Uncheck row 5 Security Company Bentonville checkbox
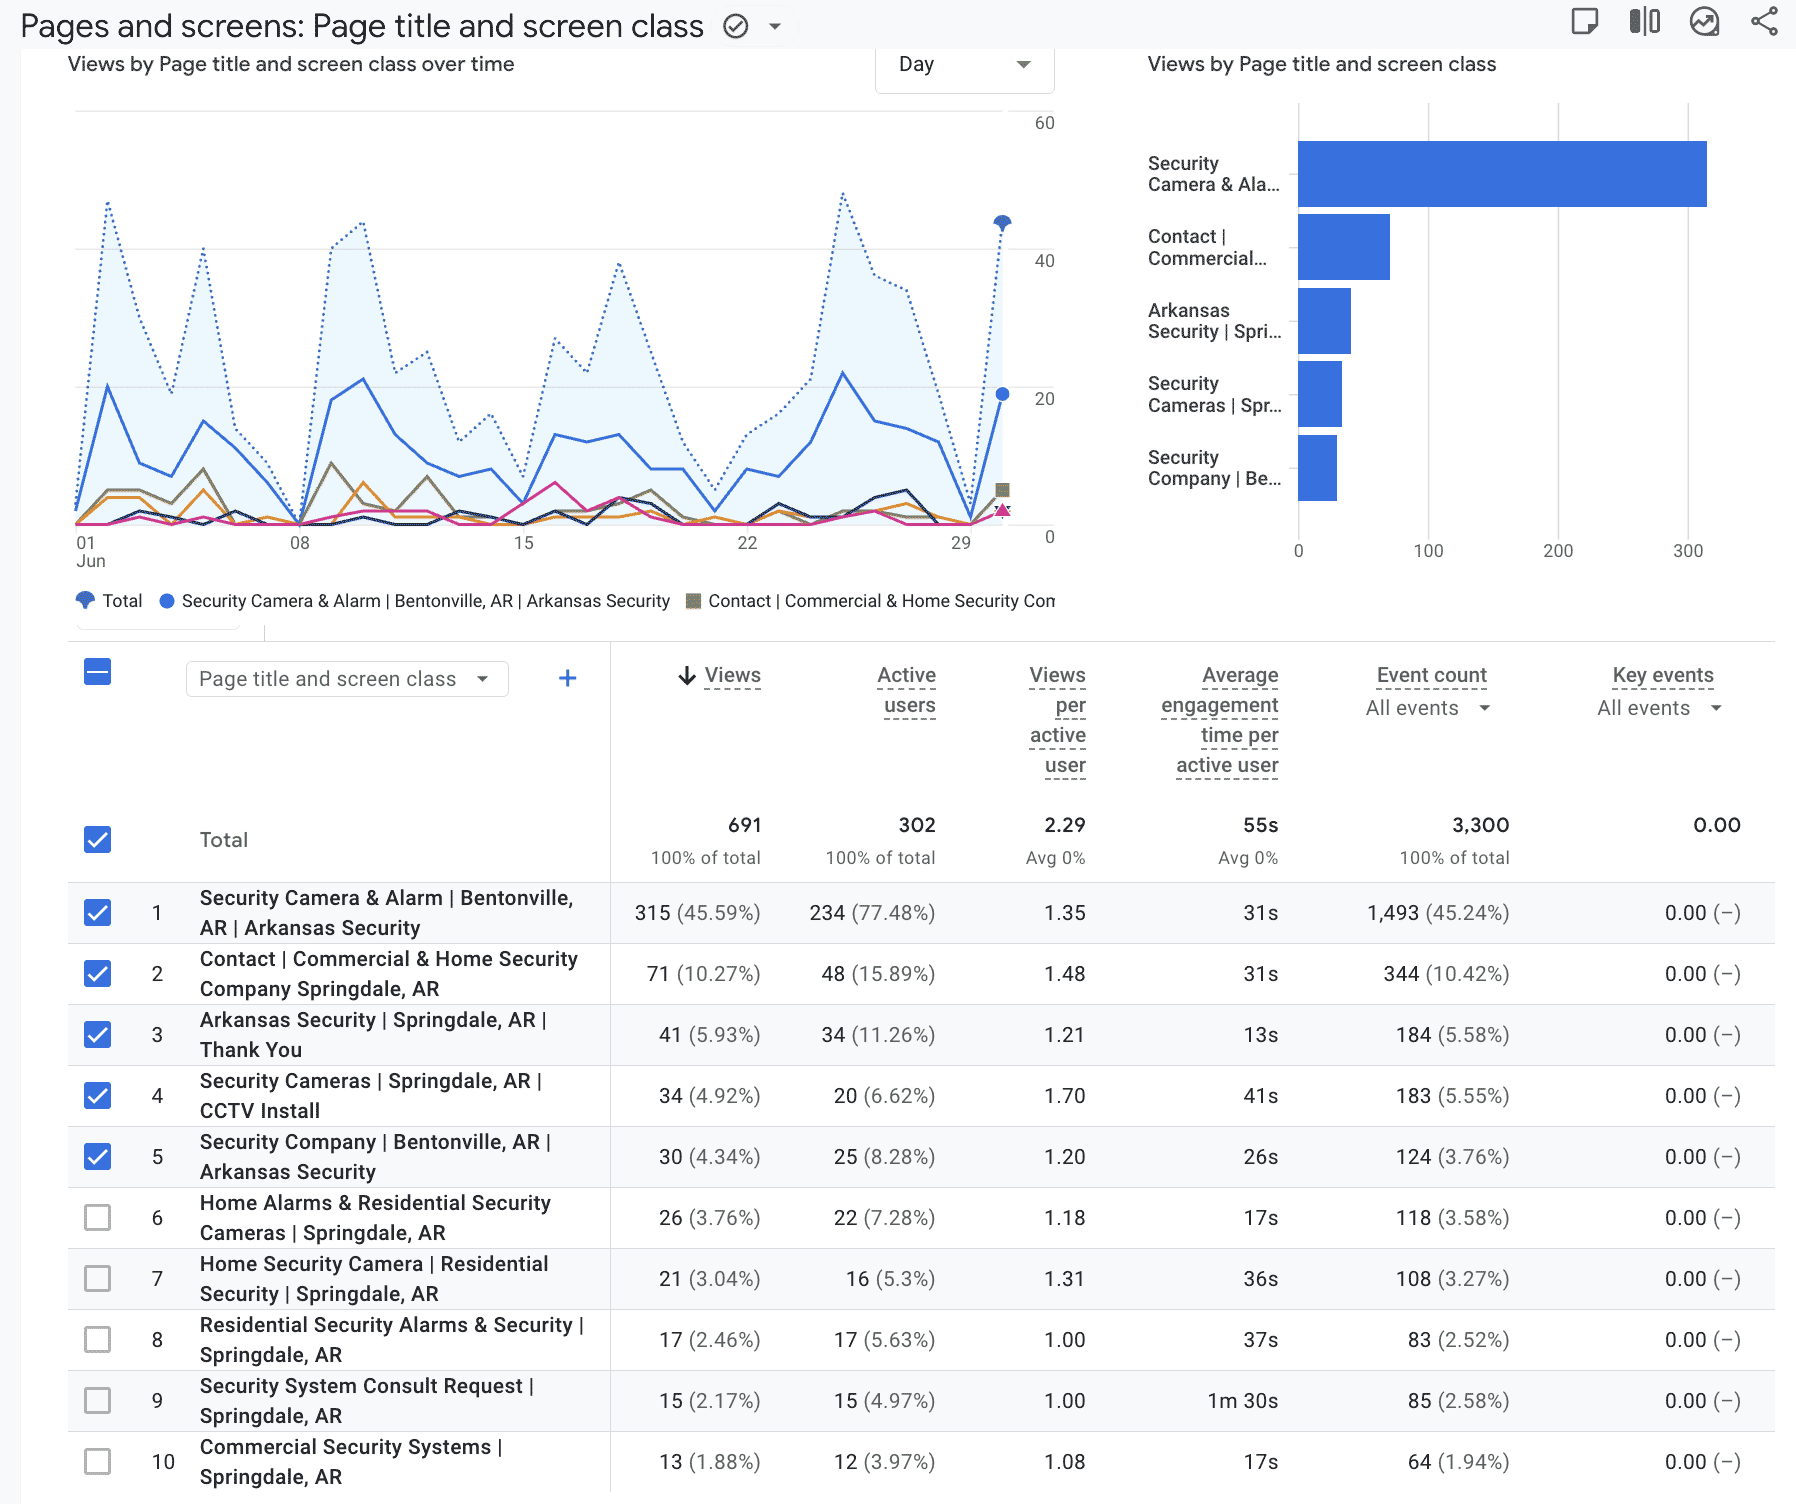 coord(98,1157)
